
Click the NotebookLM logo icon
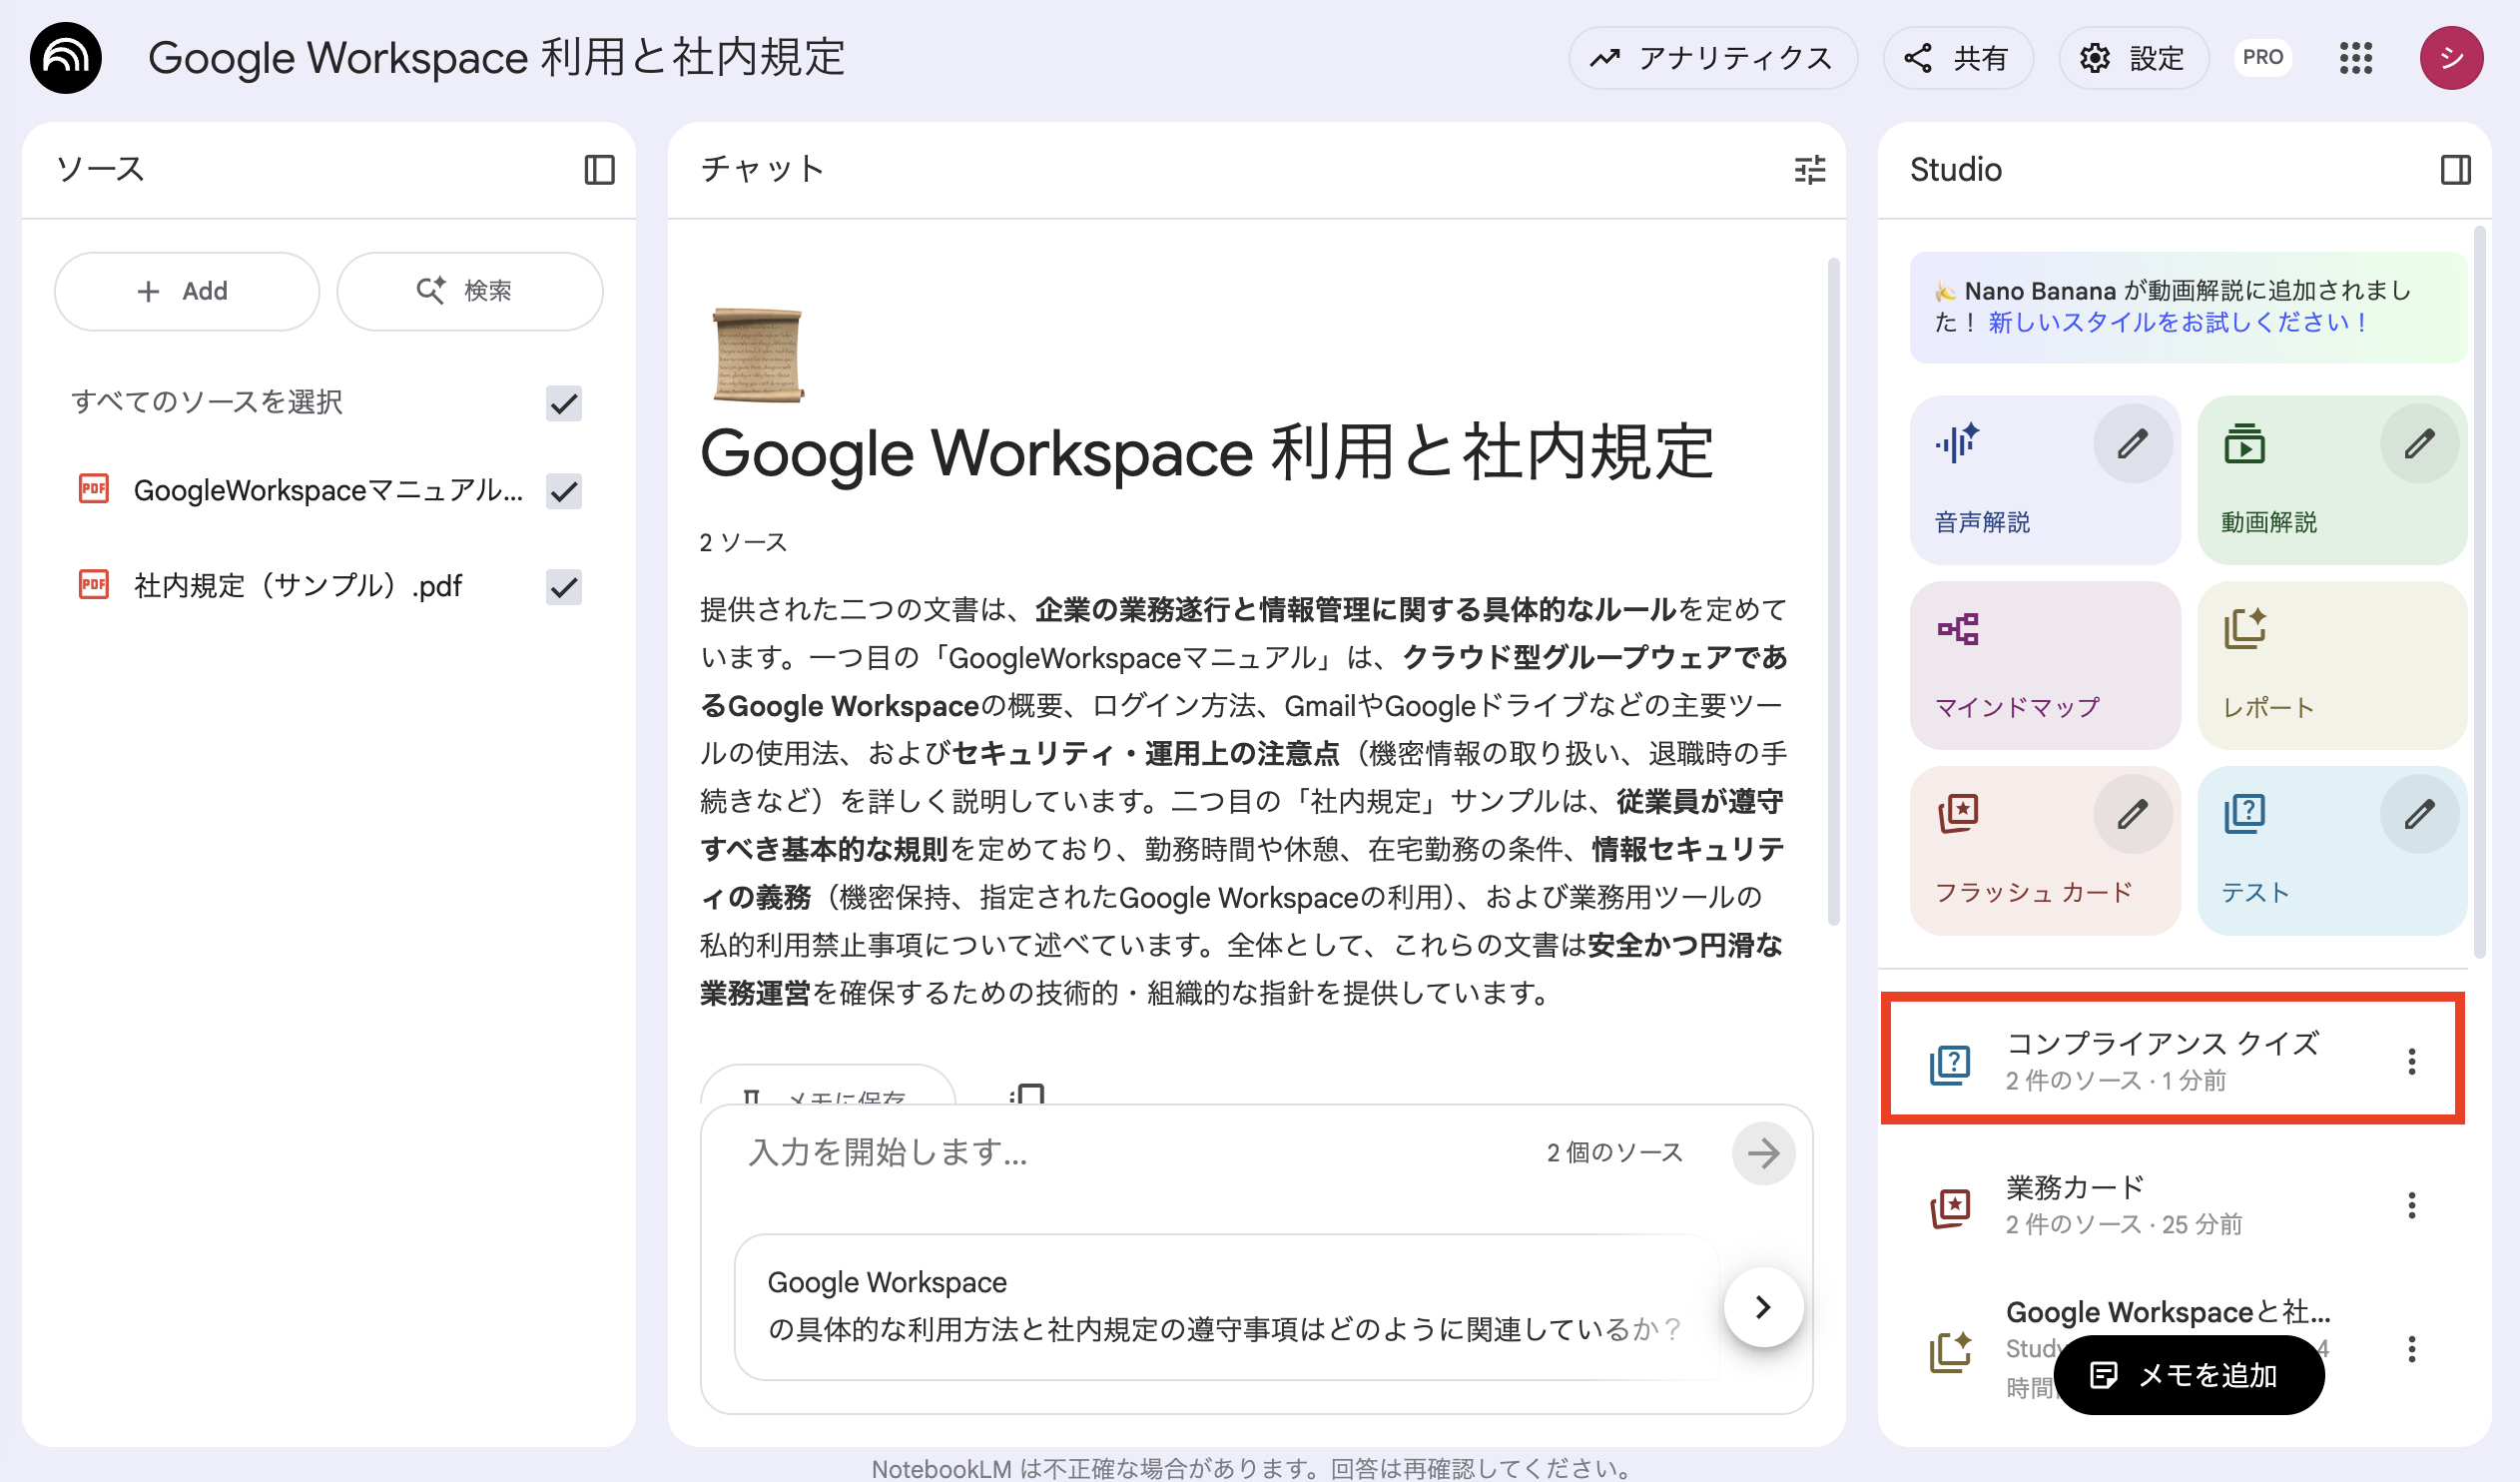pyautogui.click(x=66, y=58)
